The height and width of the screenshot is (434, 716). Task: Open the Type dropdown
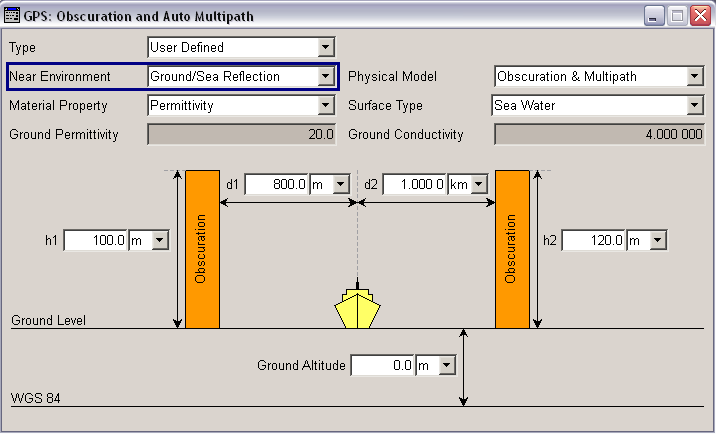pyautogui.click(x=325, y=47)
